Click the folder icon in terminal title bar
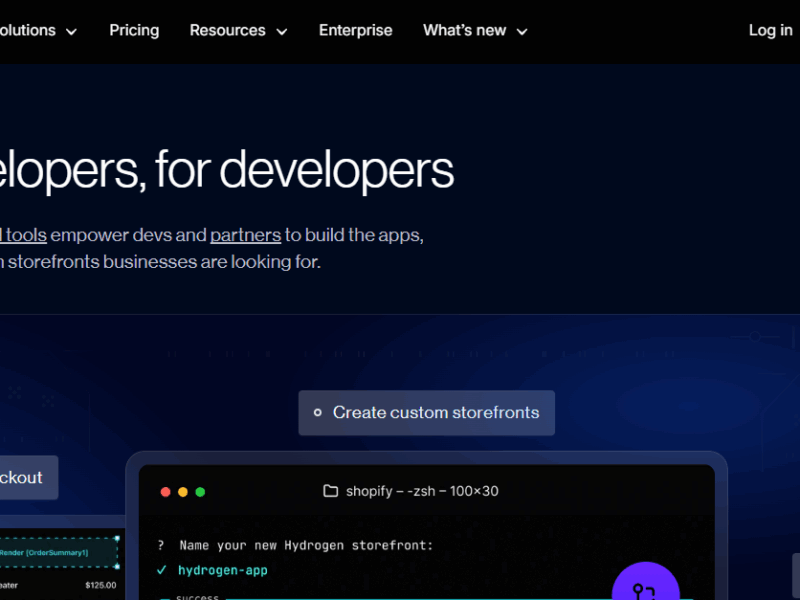This screenshot has width=800, height=600. pos(330,491)
